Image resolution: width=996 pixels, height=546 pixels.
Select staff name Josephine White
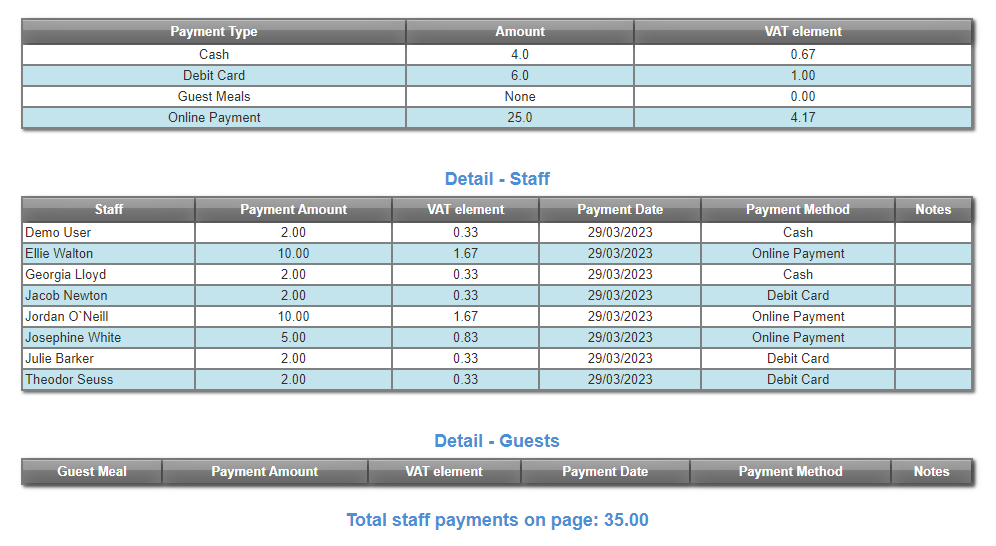tap(73, 337)
